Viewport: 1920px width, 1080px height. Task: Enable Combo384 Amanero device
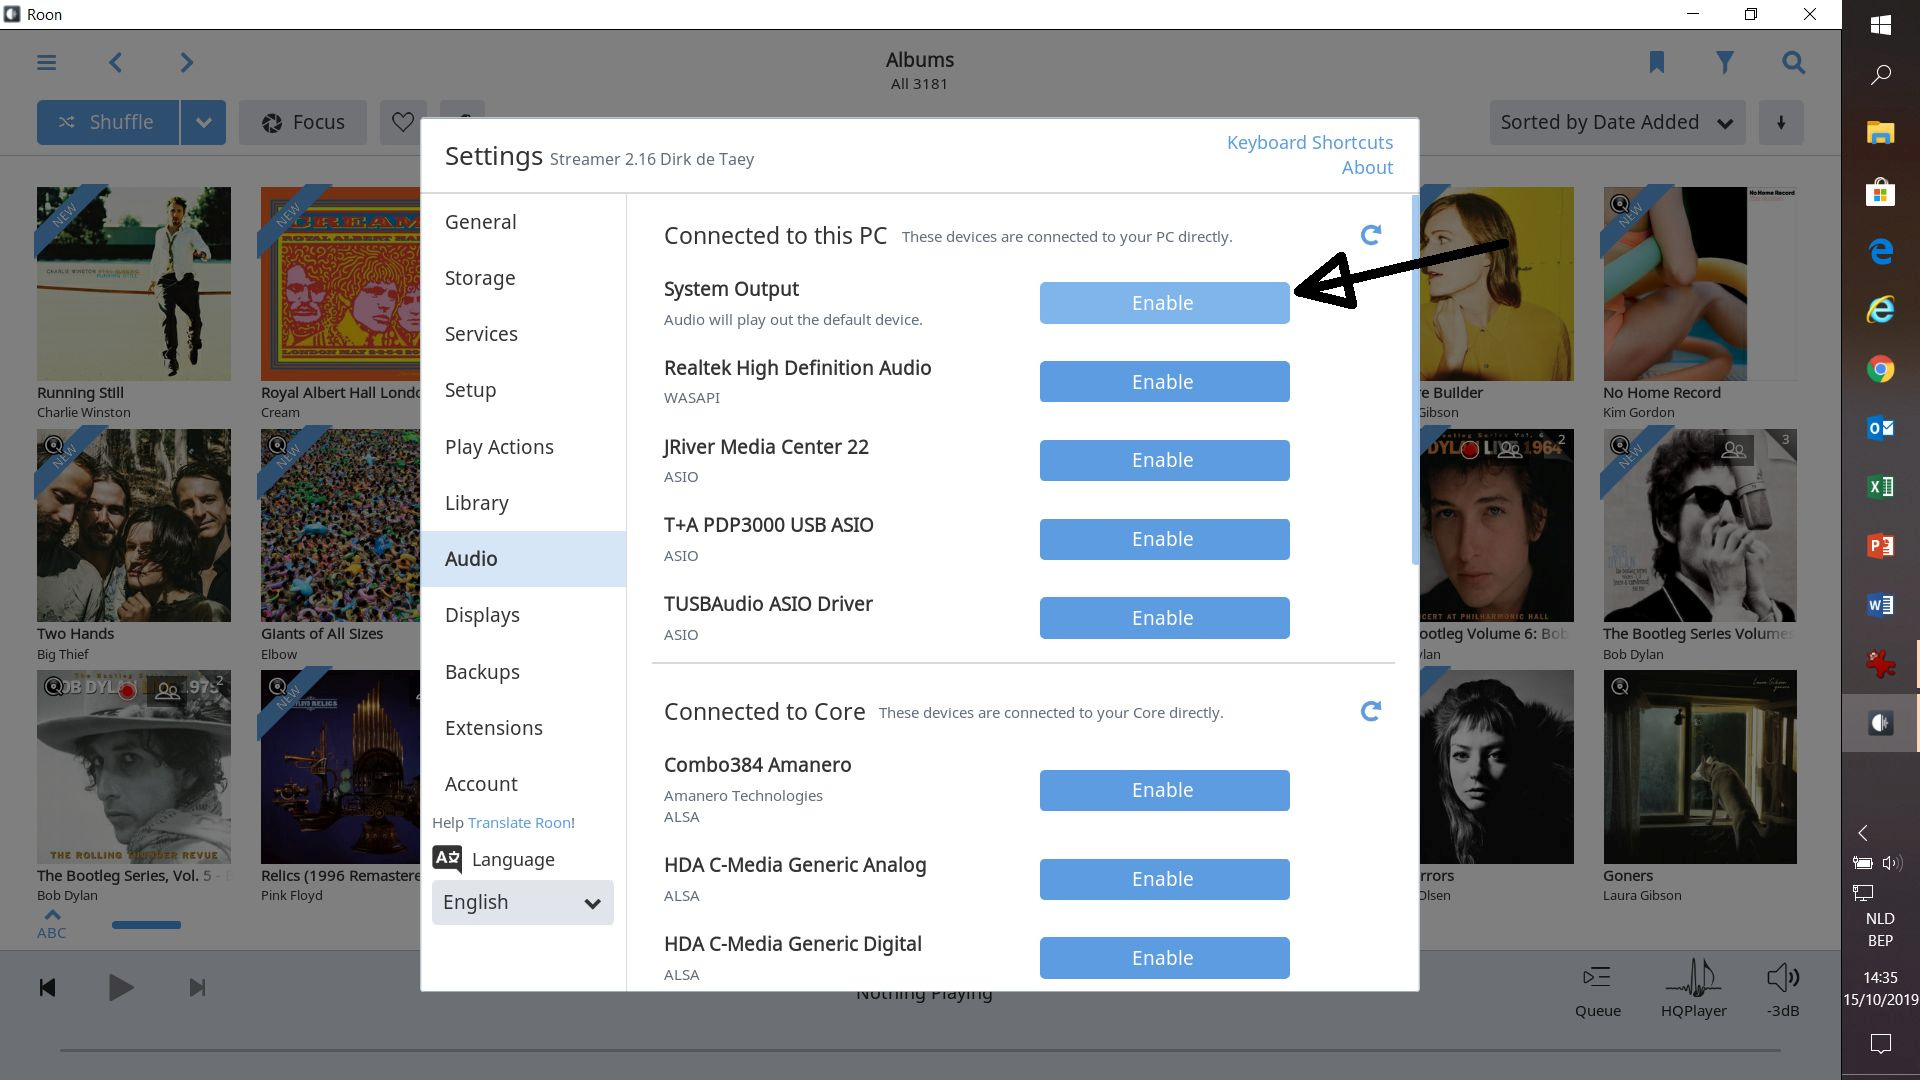[1164, 790]
